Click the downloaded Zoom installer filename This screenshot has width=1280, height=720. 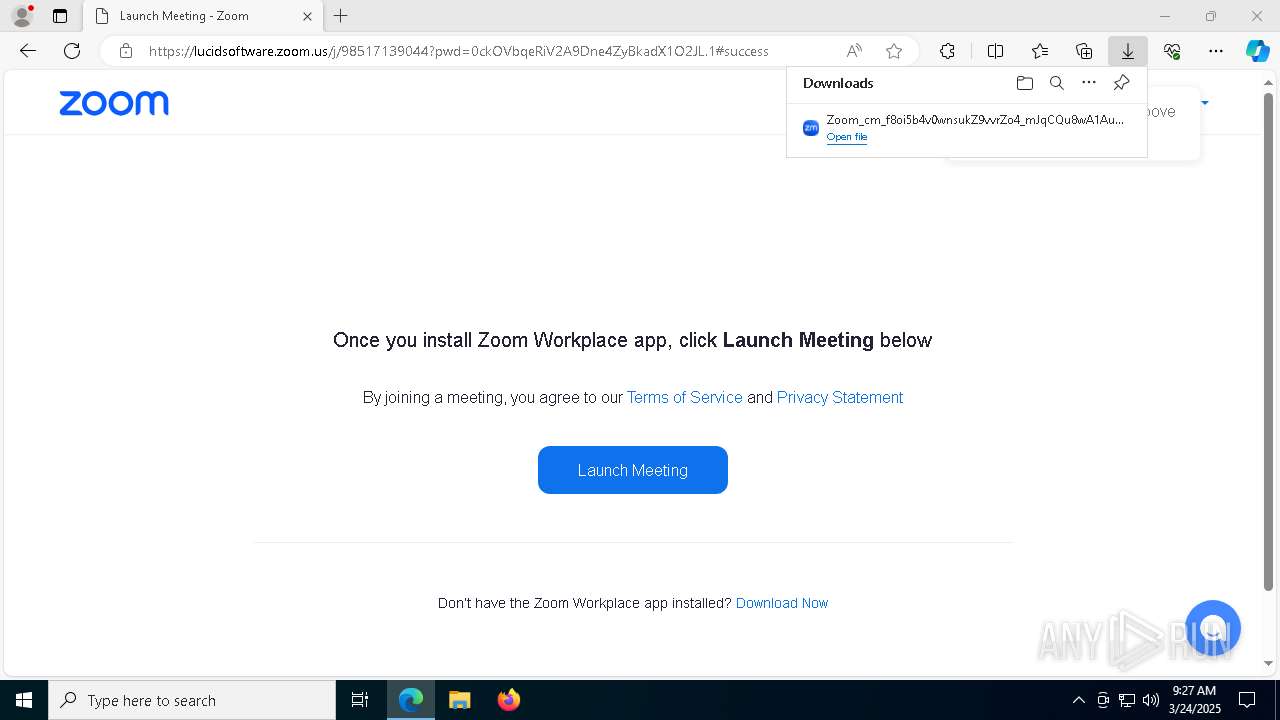[x=975, y=120]
